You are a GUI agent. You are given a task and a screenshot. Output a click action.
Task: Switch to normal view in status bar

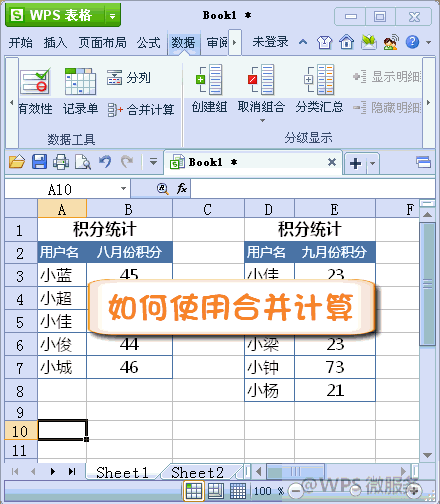pos(194,491)
